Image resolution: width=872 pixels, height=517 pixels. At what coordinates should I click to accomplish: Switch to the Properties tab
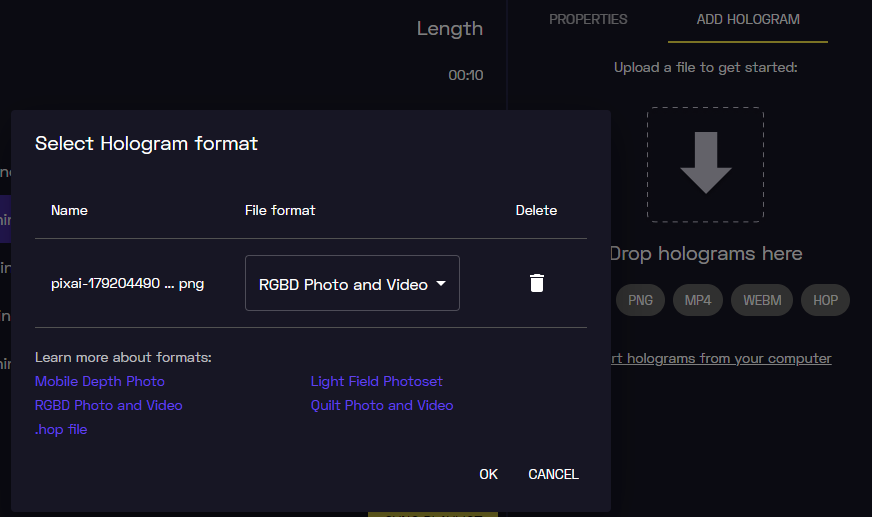tap(588, 19)
